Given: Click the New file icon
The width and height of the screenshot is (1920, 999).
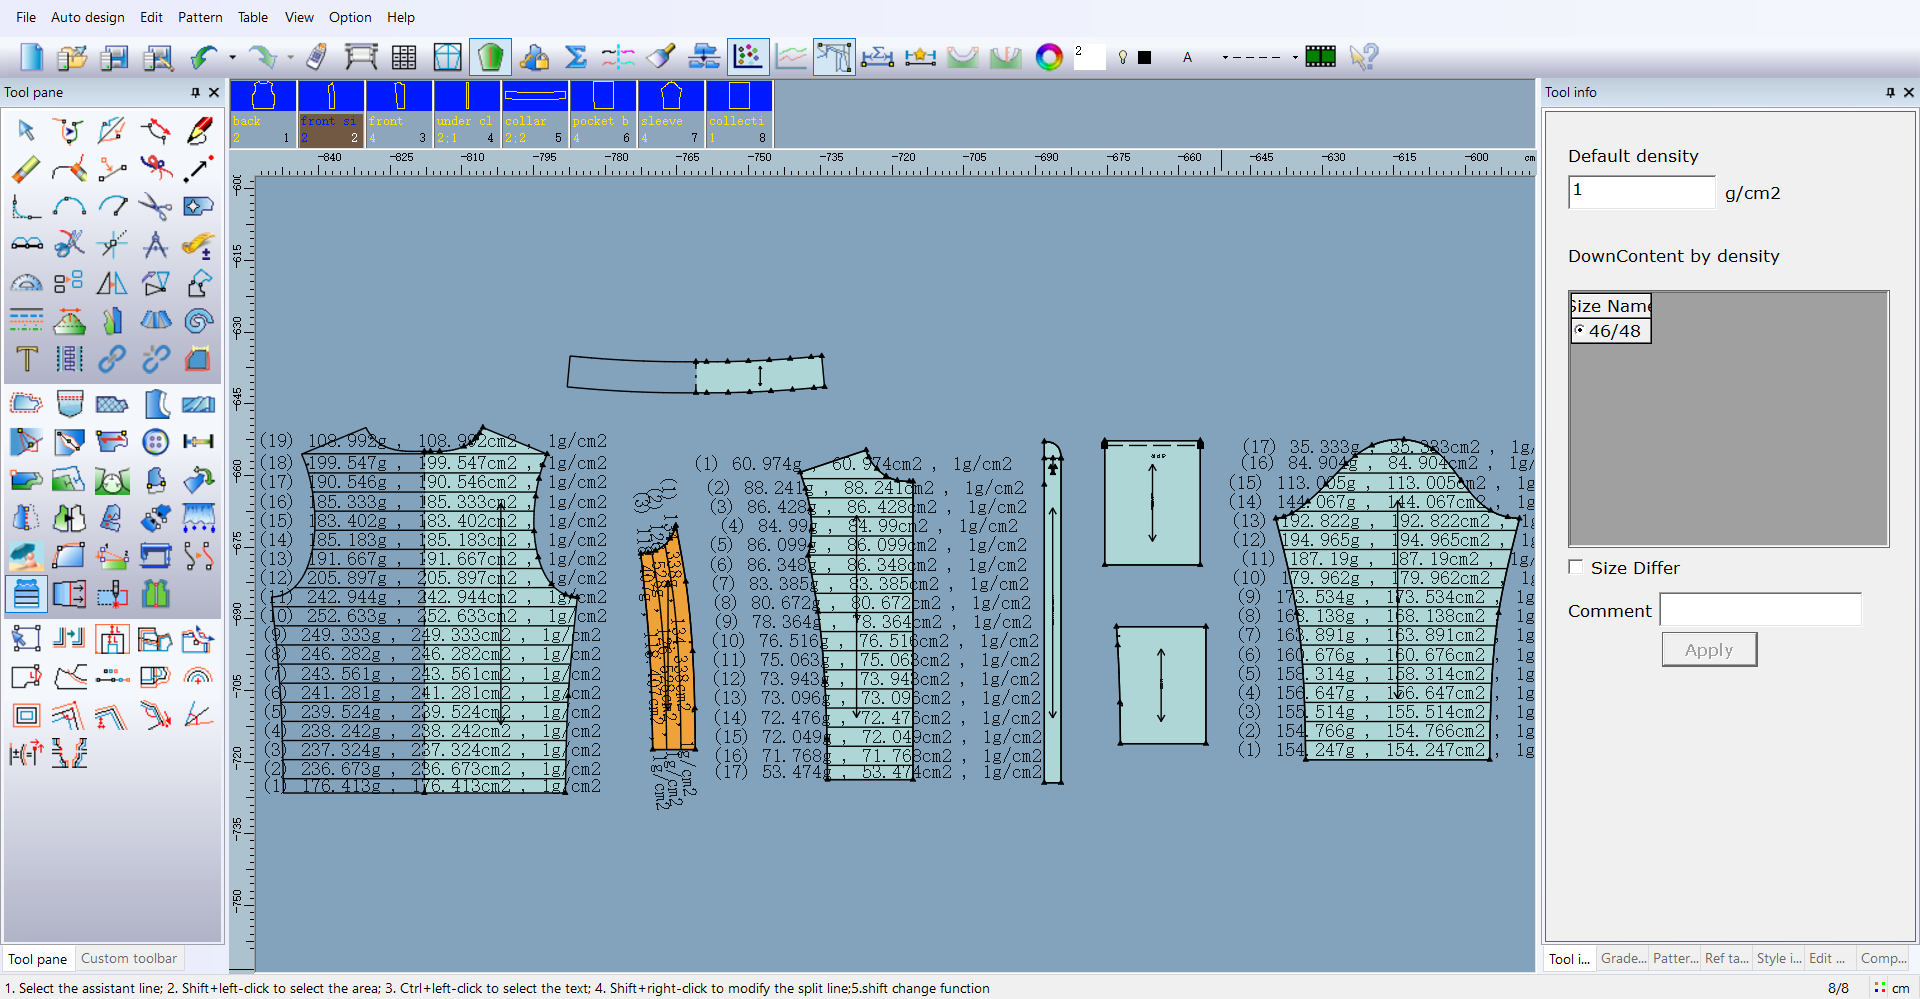Looking at the screenshot, I should (x=32, y=57).
